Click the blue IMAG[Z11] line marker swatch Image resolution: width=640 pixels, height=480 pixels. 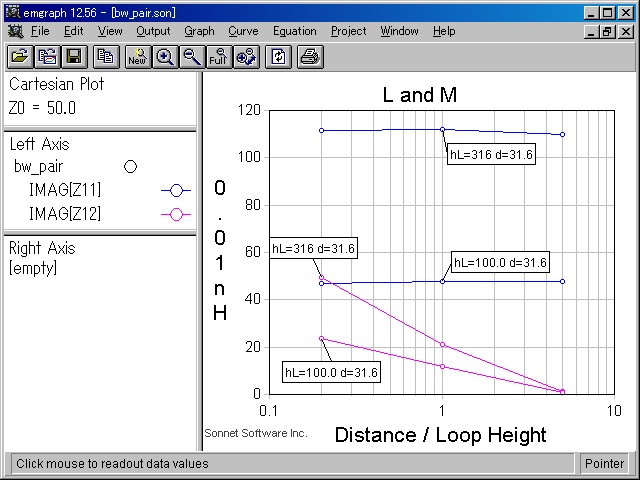(x=176, y=190)
